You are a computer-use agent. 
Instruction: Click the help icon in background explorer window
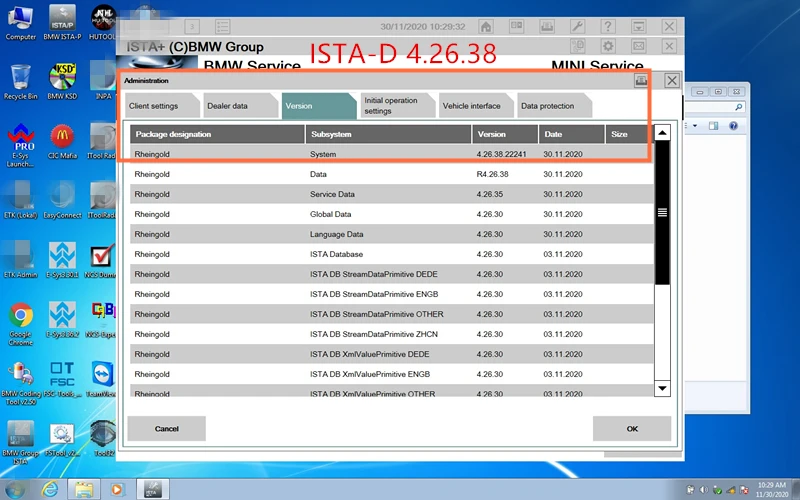click(733, 126)
